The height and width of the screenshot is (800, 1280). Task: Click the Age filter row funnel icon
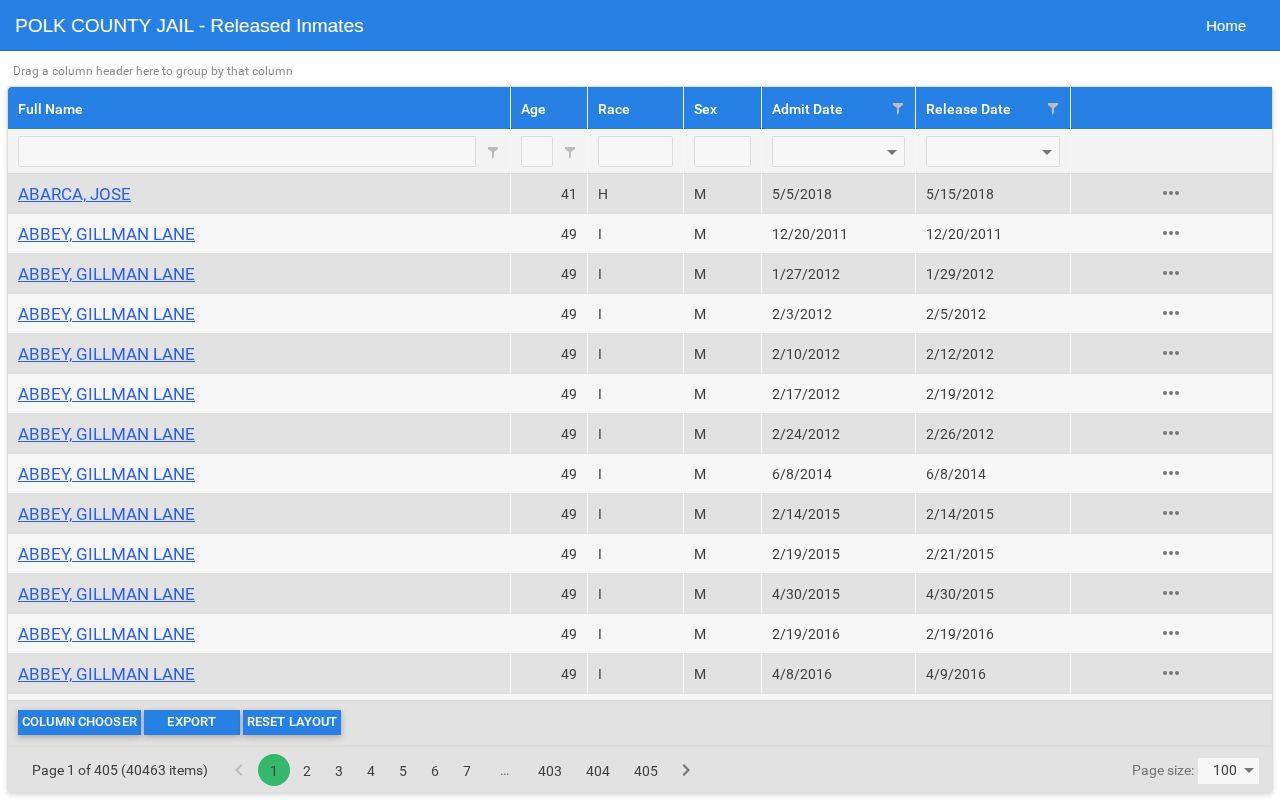pyautogui.click(x=569, y=152)
